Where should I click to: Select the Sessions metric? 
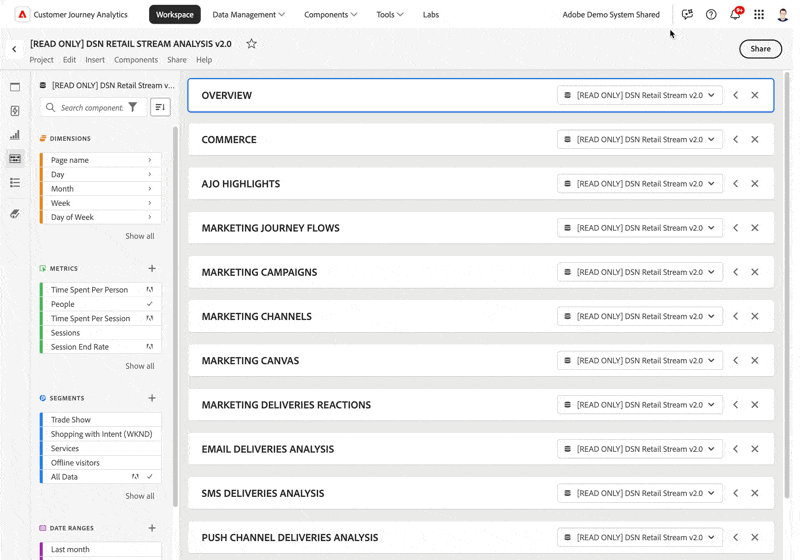coord(101,333)
